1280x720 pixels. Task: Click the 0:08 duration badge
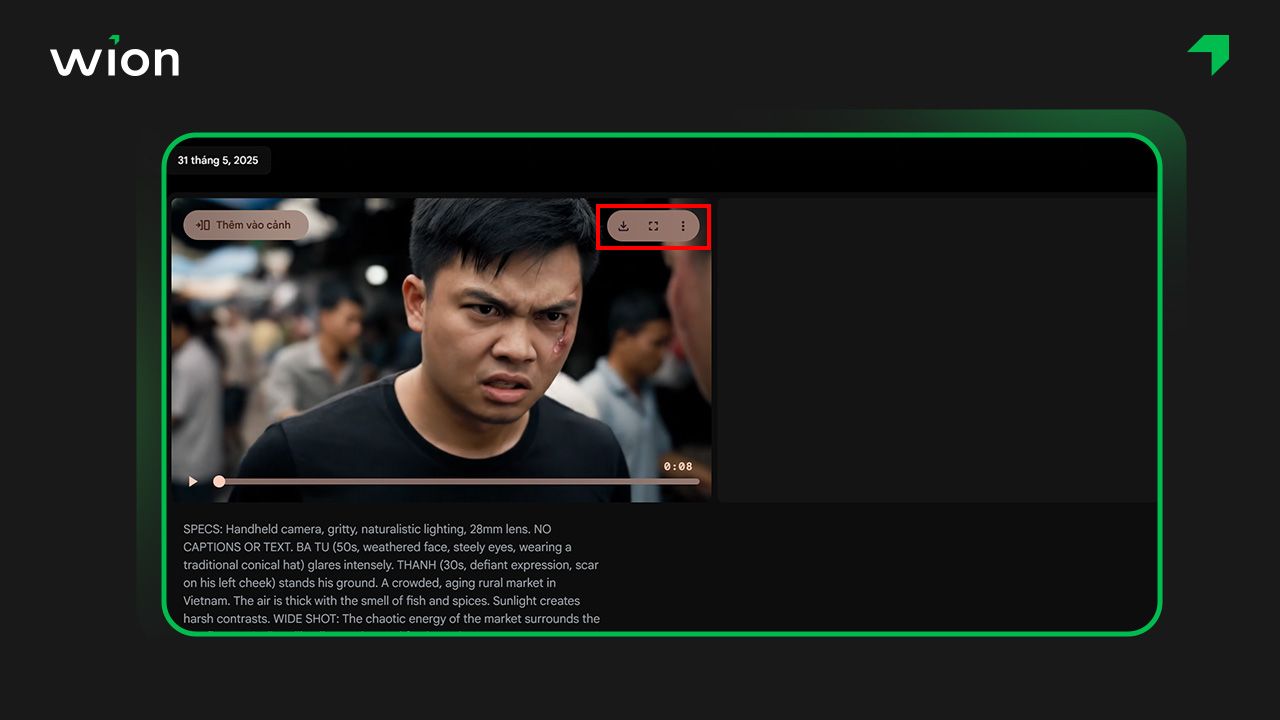pos(676,465)
